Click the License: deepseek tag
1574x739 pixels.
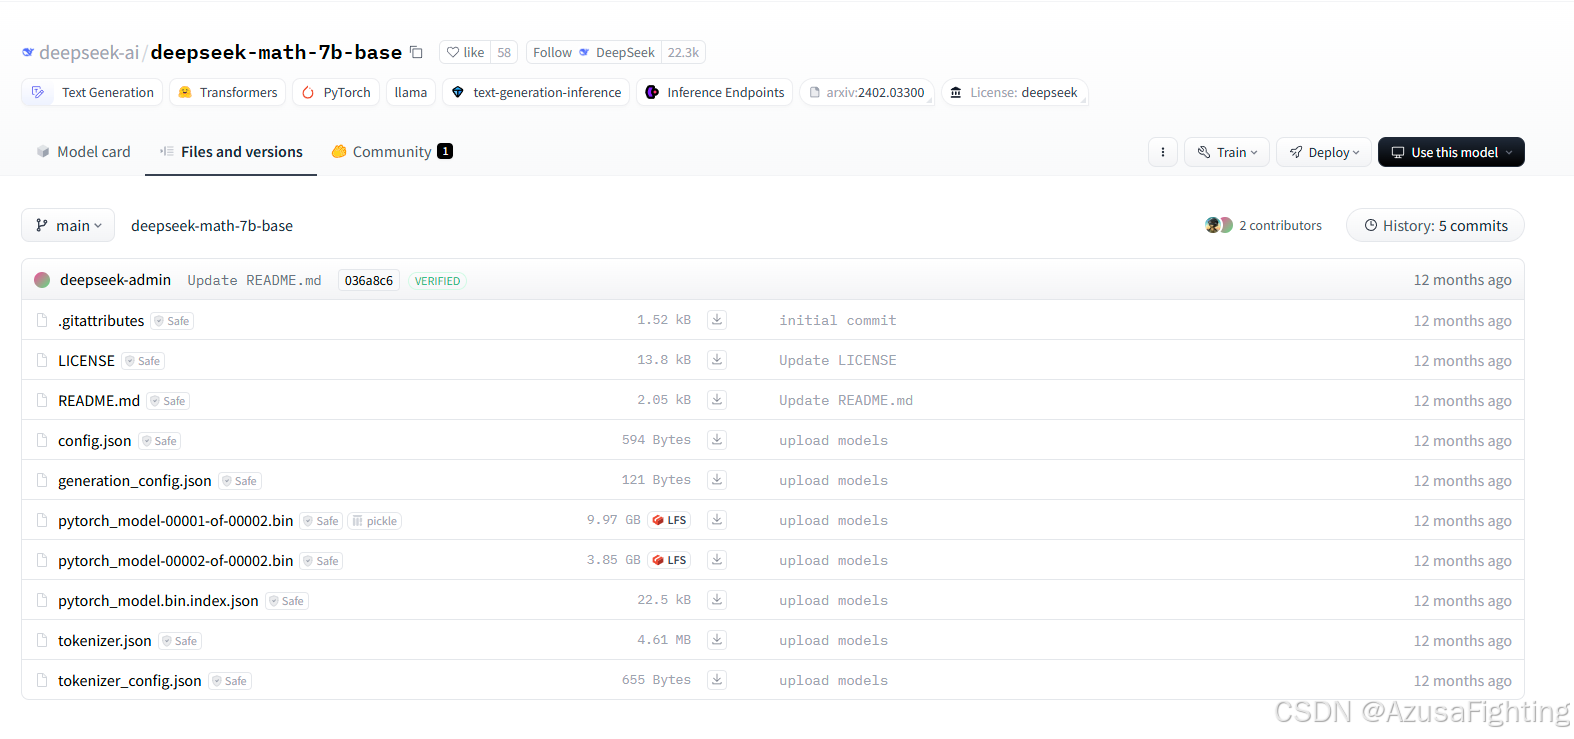coord(1014,92)
